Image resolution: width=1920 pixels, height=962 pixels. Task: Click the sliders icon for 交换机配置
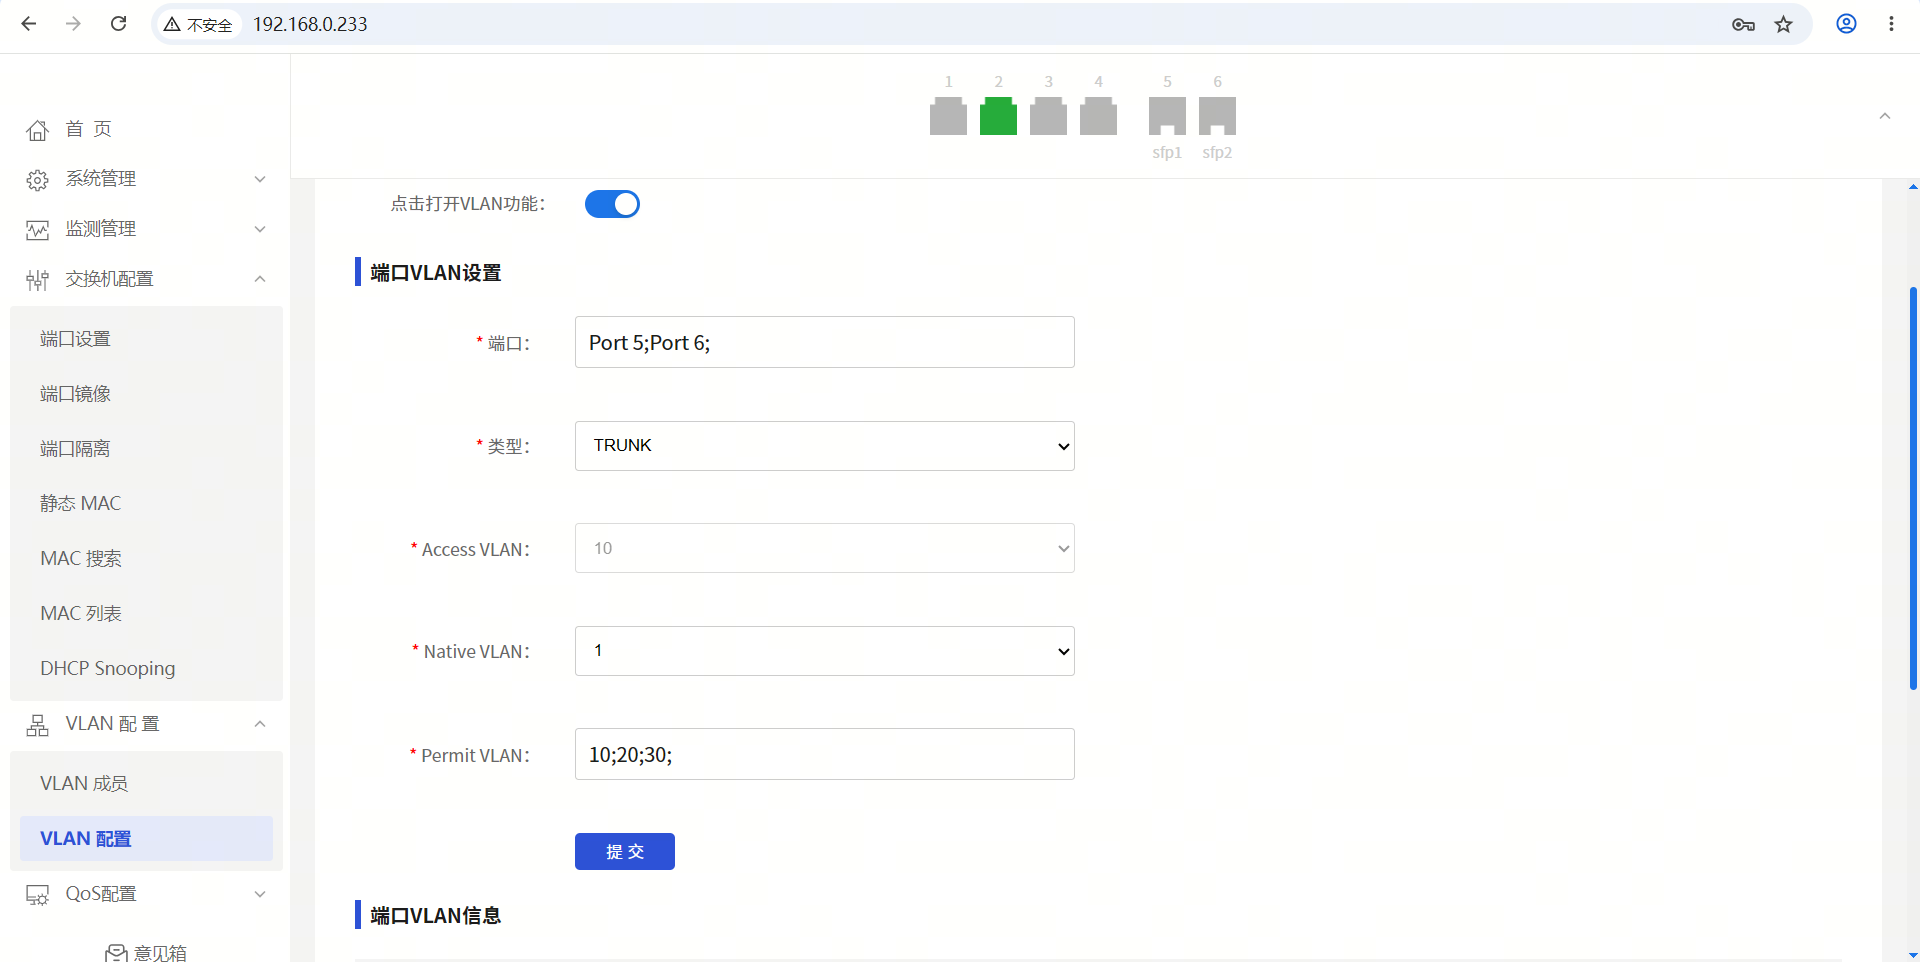click(x=37, y=280)
